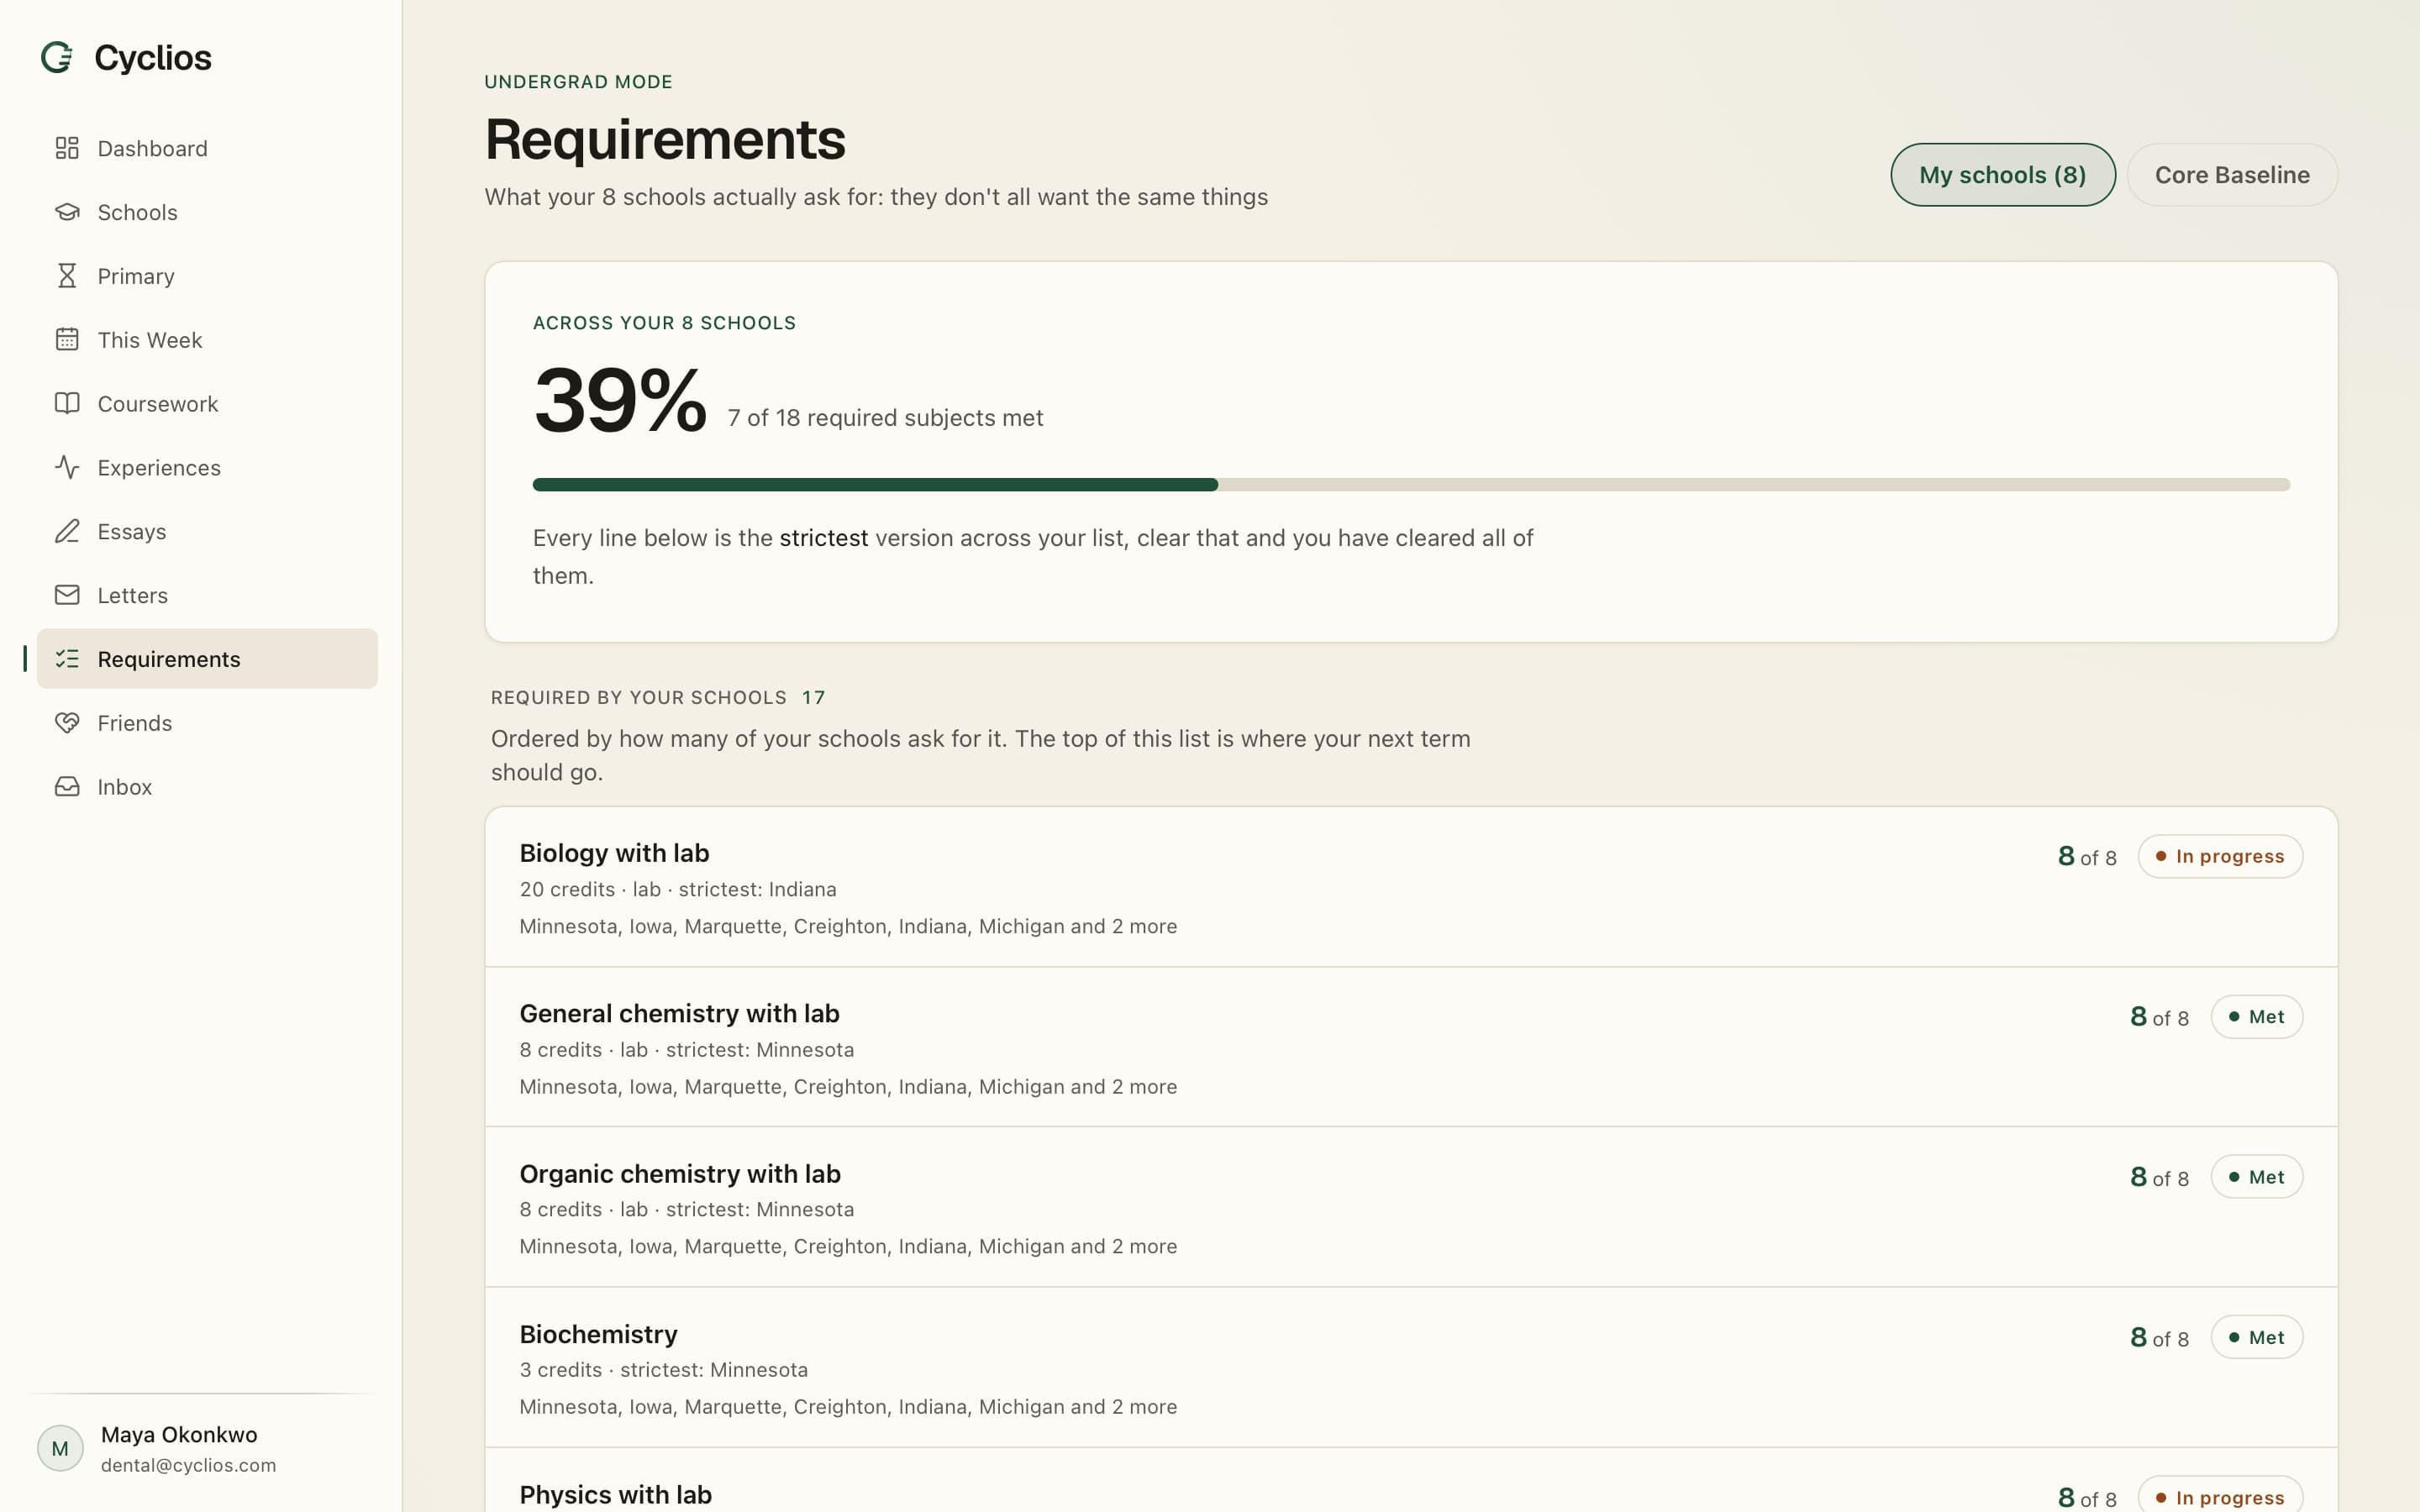The width and height of the screenshot is (2420, 1512).
Task: Click '8 of 8' count on Biochemistry row
Action: pos(2159,1338)
